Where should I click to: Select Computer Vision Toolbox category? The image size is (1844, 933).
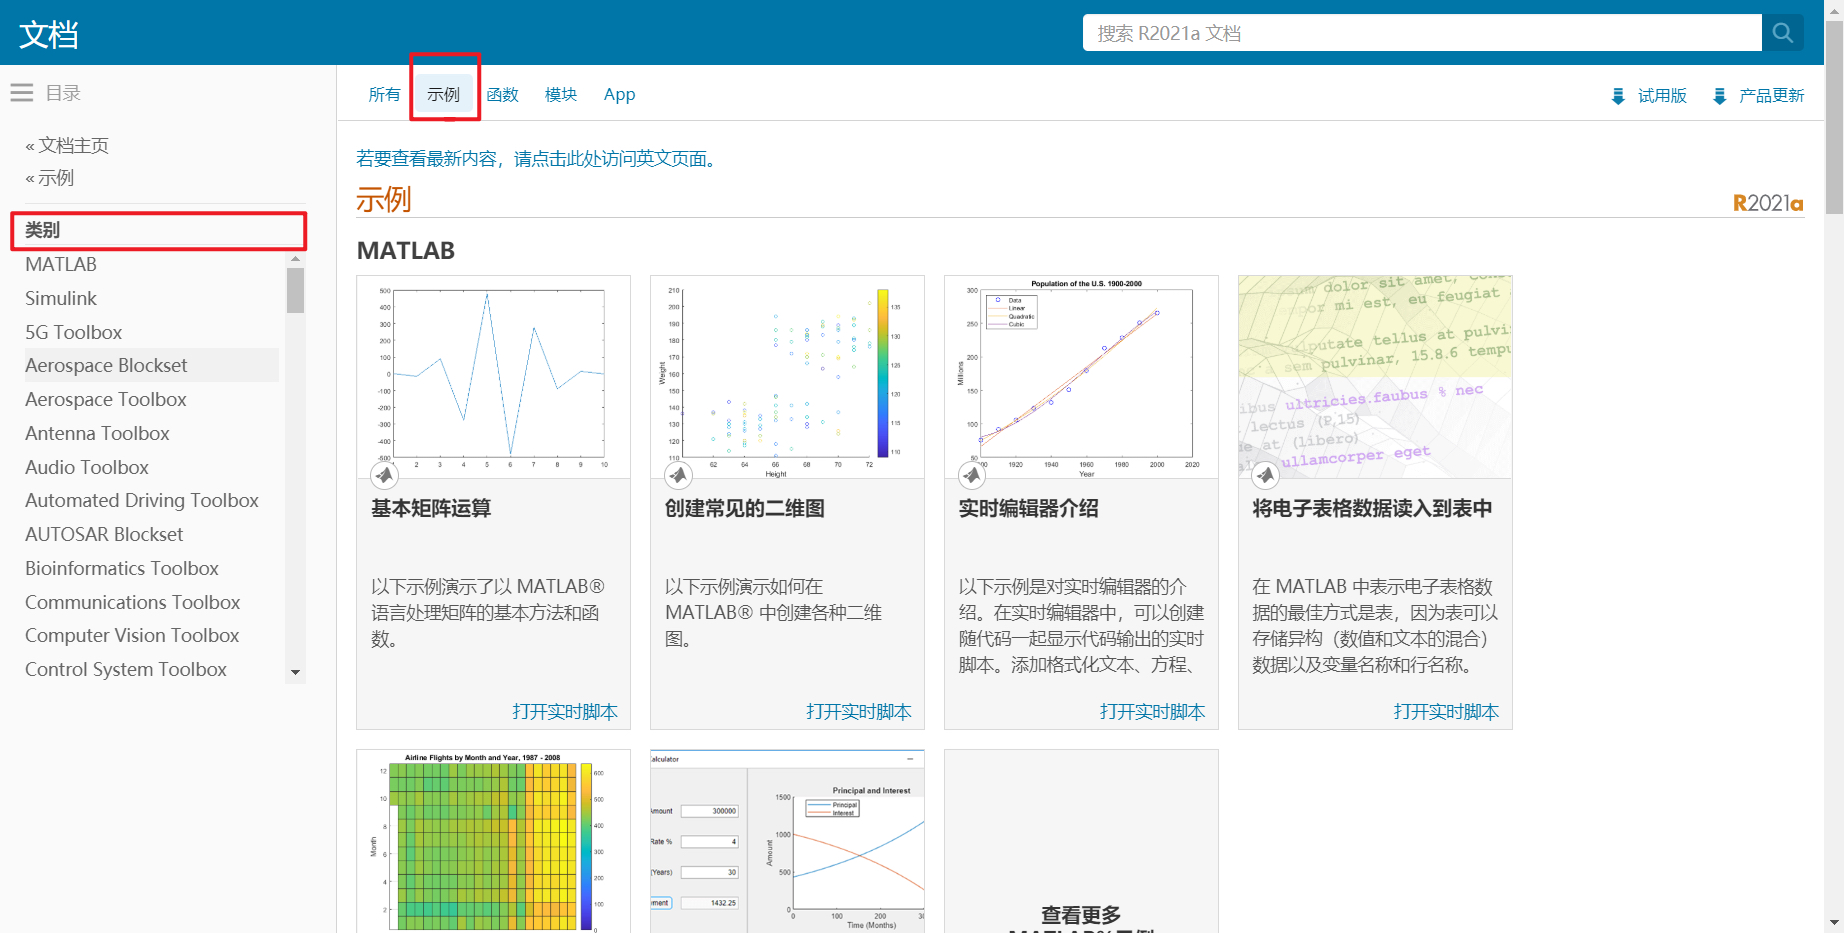132,636
